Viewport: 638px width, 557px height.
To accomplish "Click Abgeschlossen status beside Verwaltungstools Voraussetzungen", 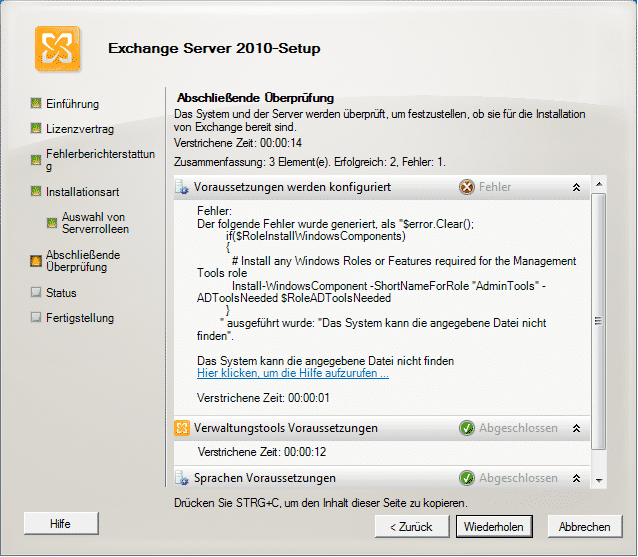I will point(518,428).
